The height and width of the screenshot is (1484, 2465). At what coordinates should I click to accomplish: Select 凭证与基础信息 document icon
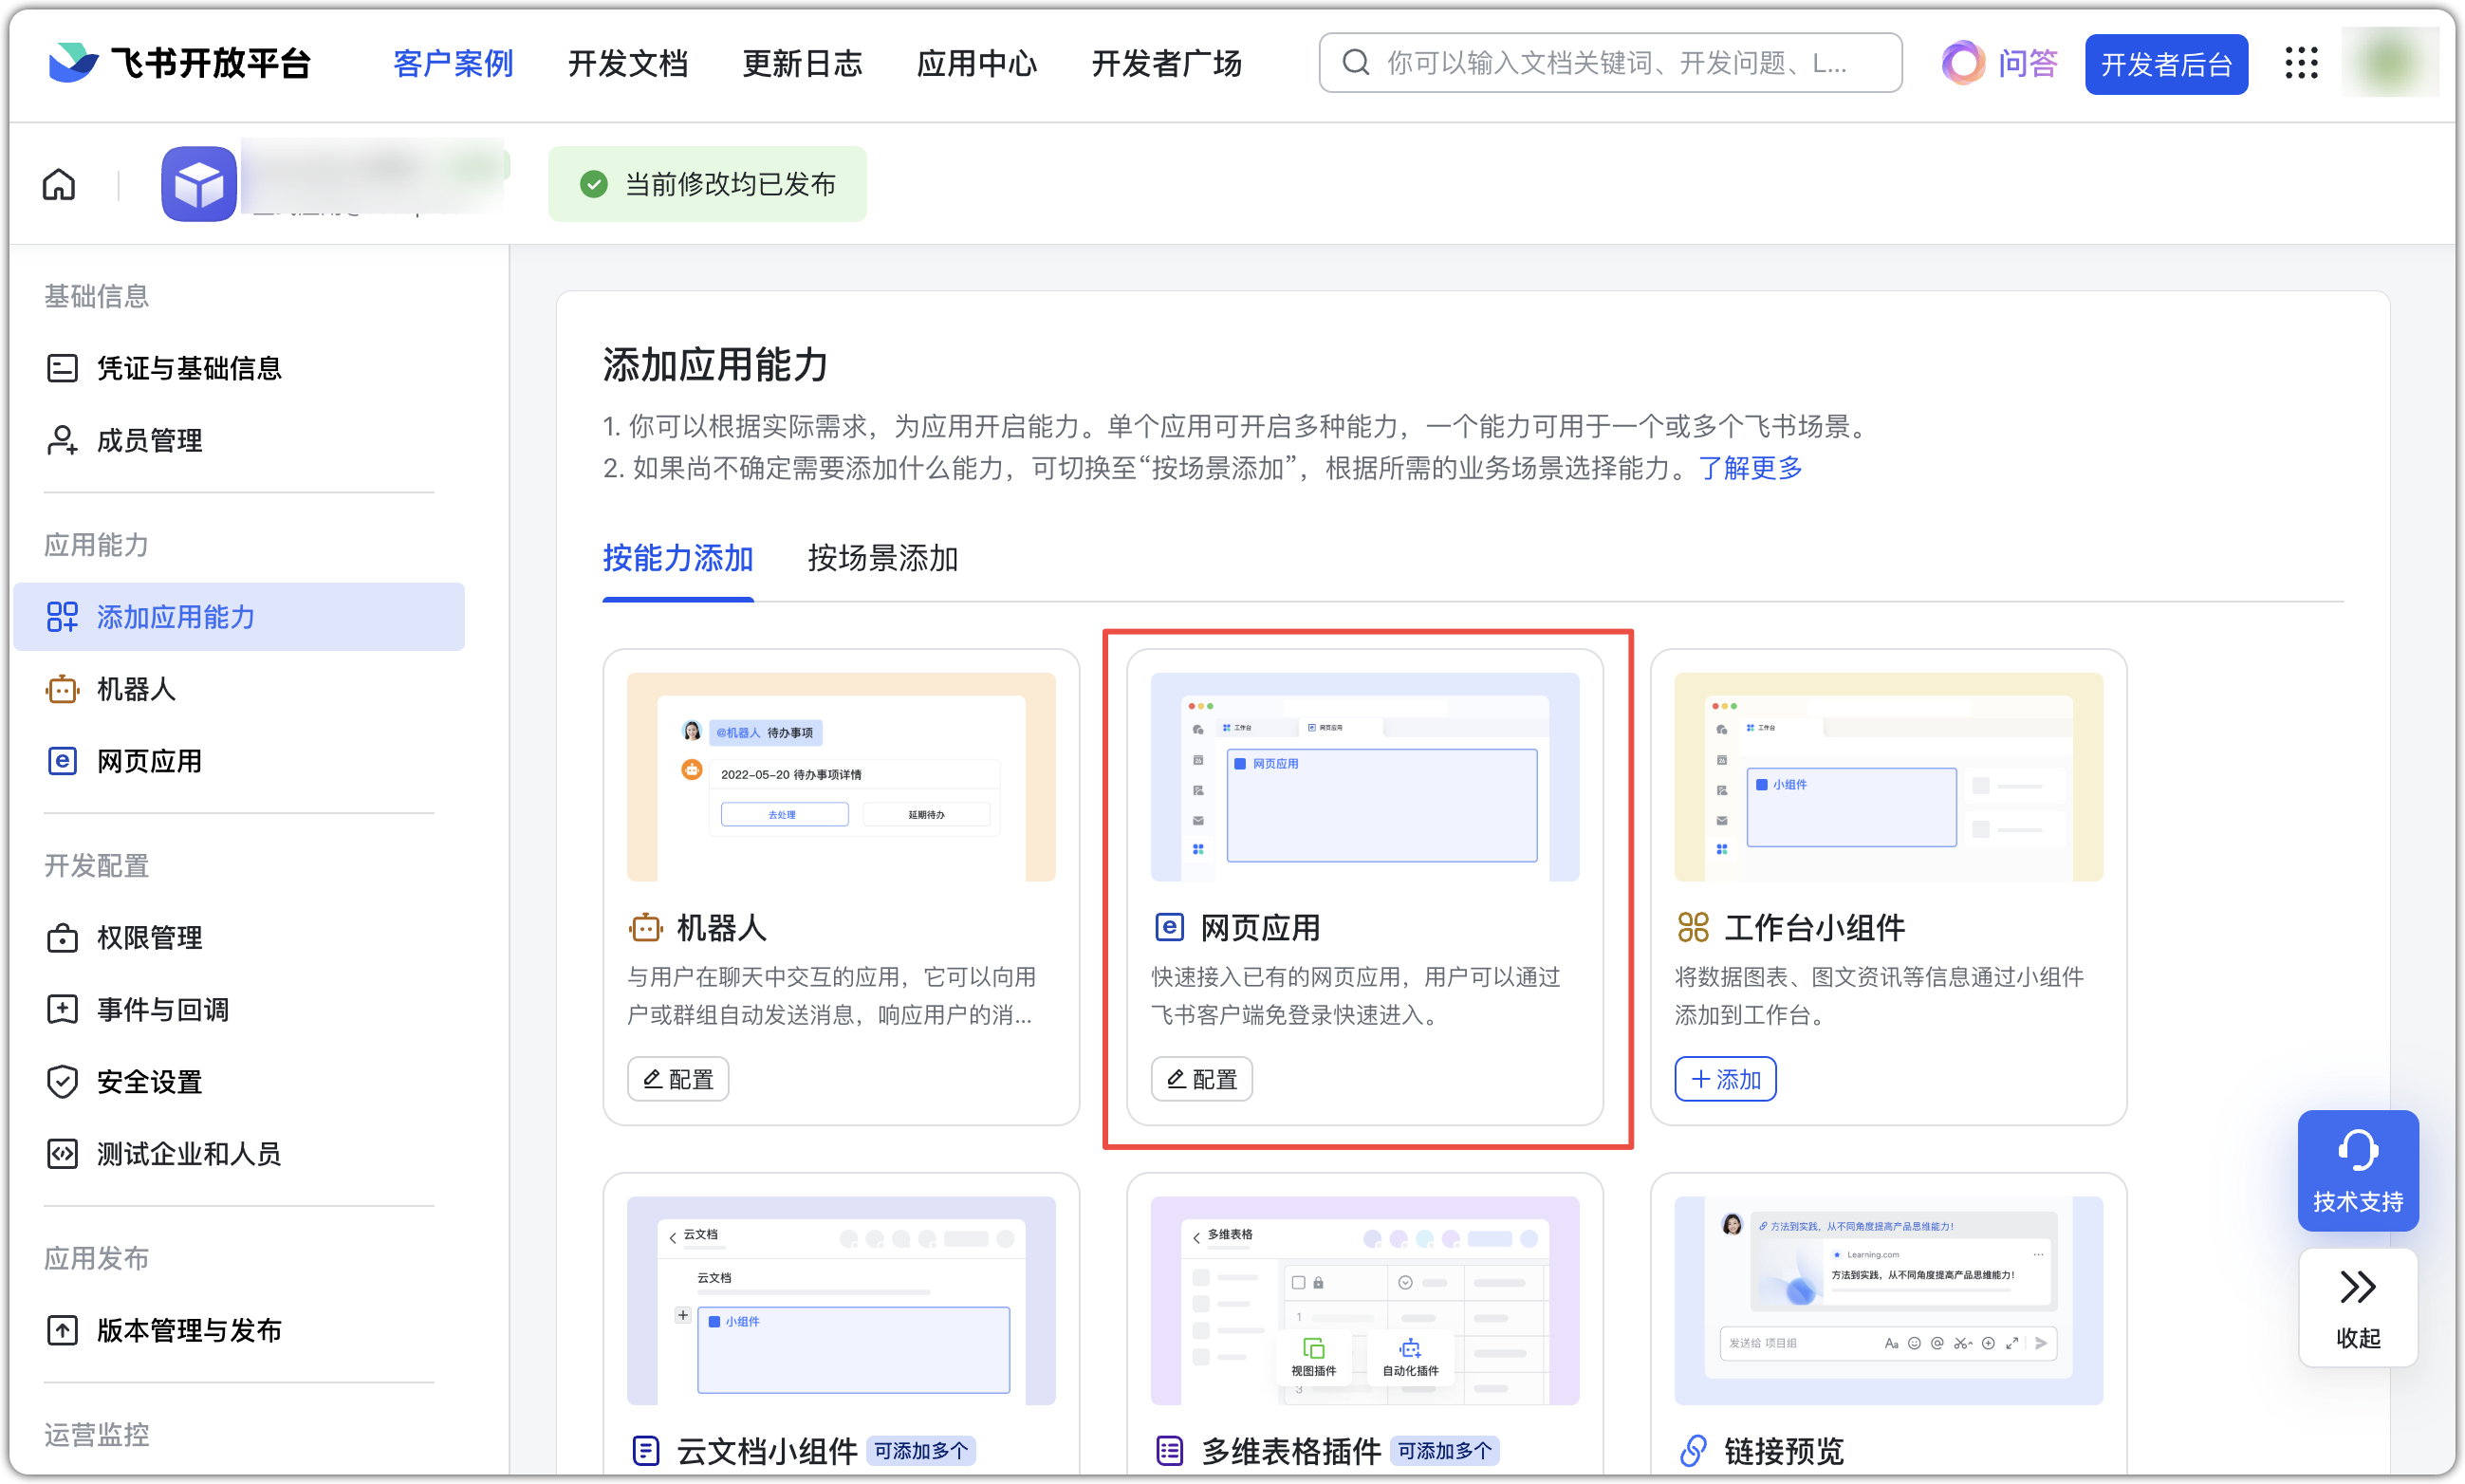[62, 368]
